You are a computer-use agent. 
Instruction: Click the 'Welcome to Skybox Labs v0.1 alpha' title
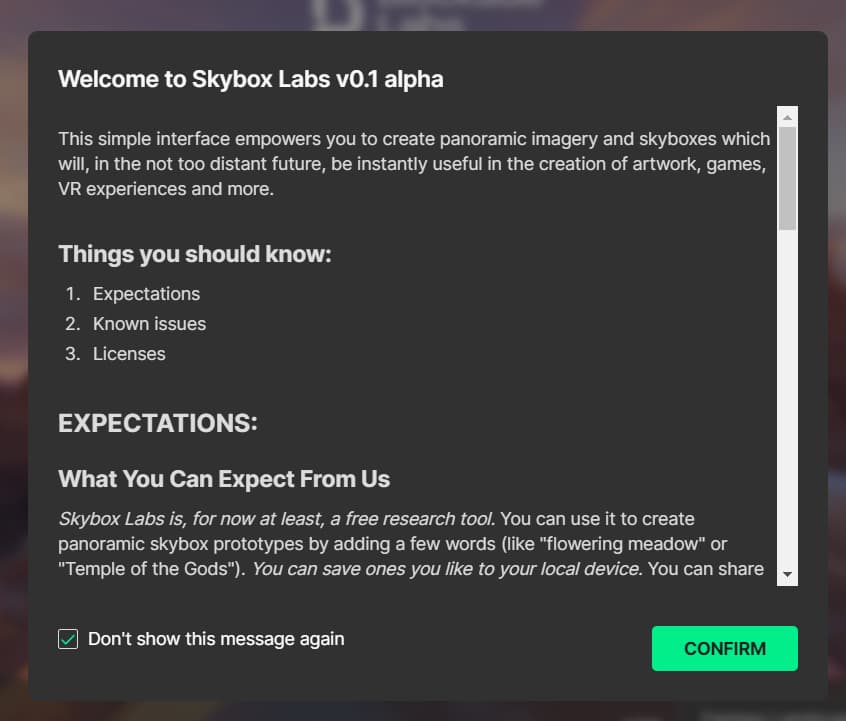pos(251,79)
